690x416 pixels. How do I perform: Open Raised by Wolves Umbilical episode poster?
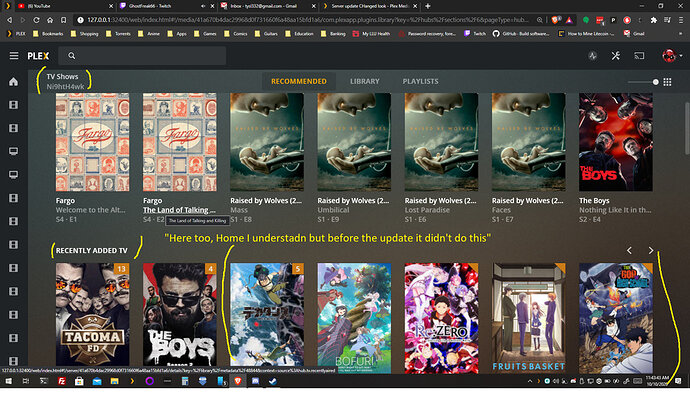tap(354, 142)
